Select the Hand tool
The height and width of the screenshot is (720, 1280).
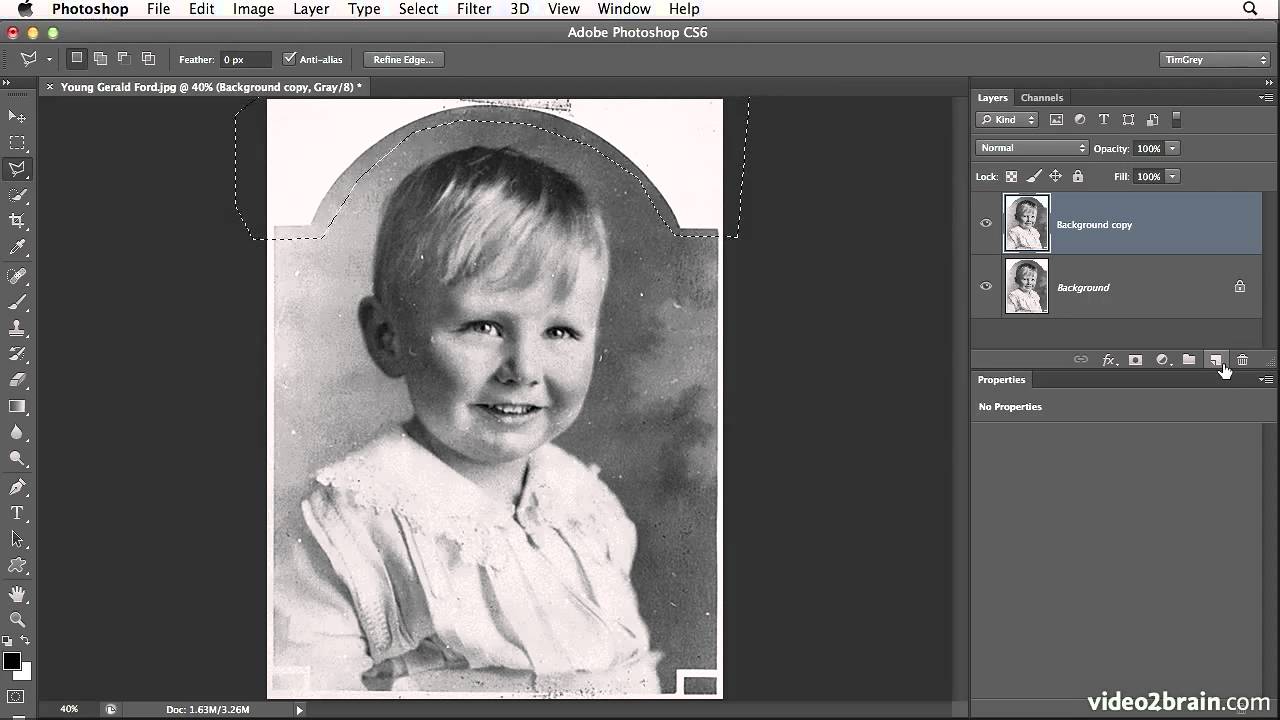[x=17, y=594]
